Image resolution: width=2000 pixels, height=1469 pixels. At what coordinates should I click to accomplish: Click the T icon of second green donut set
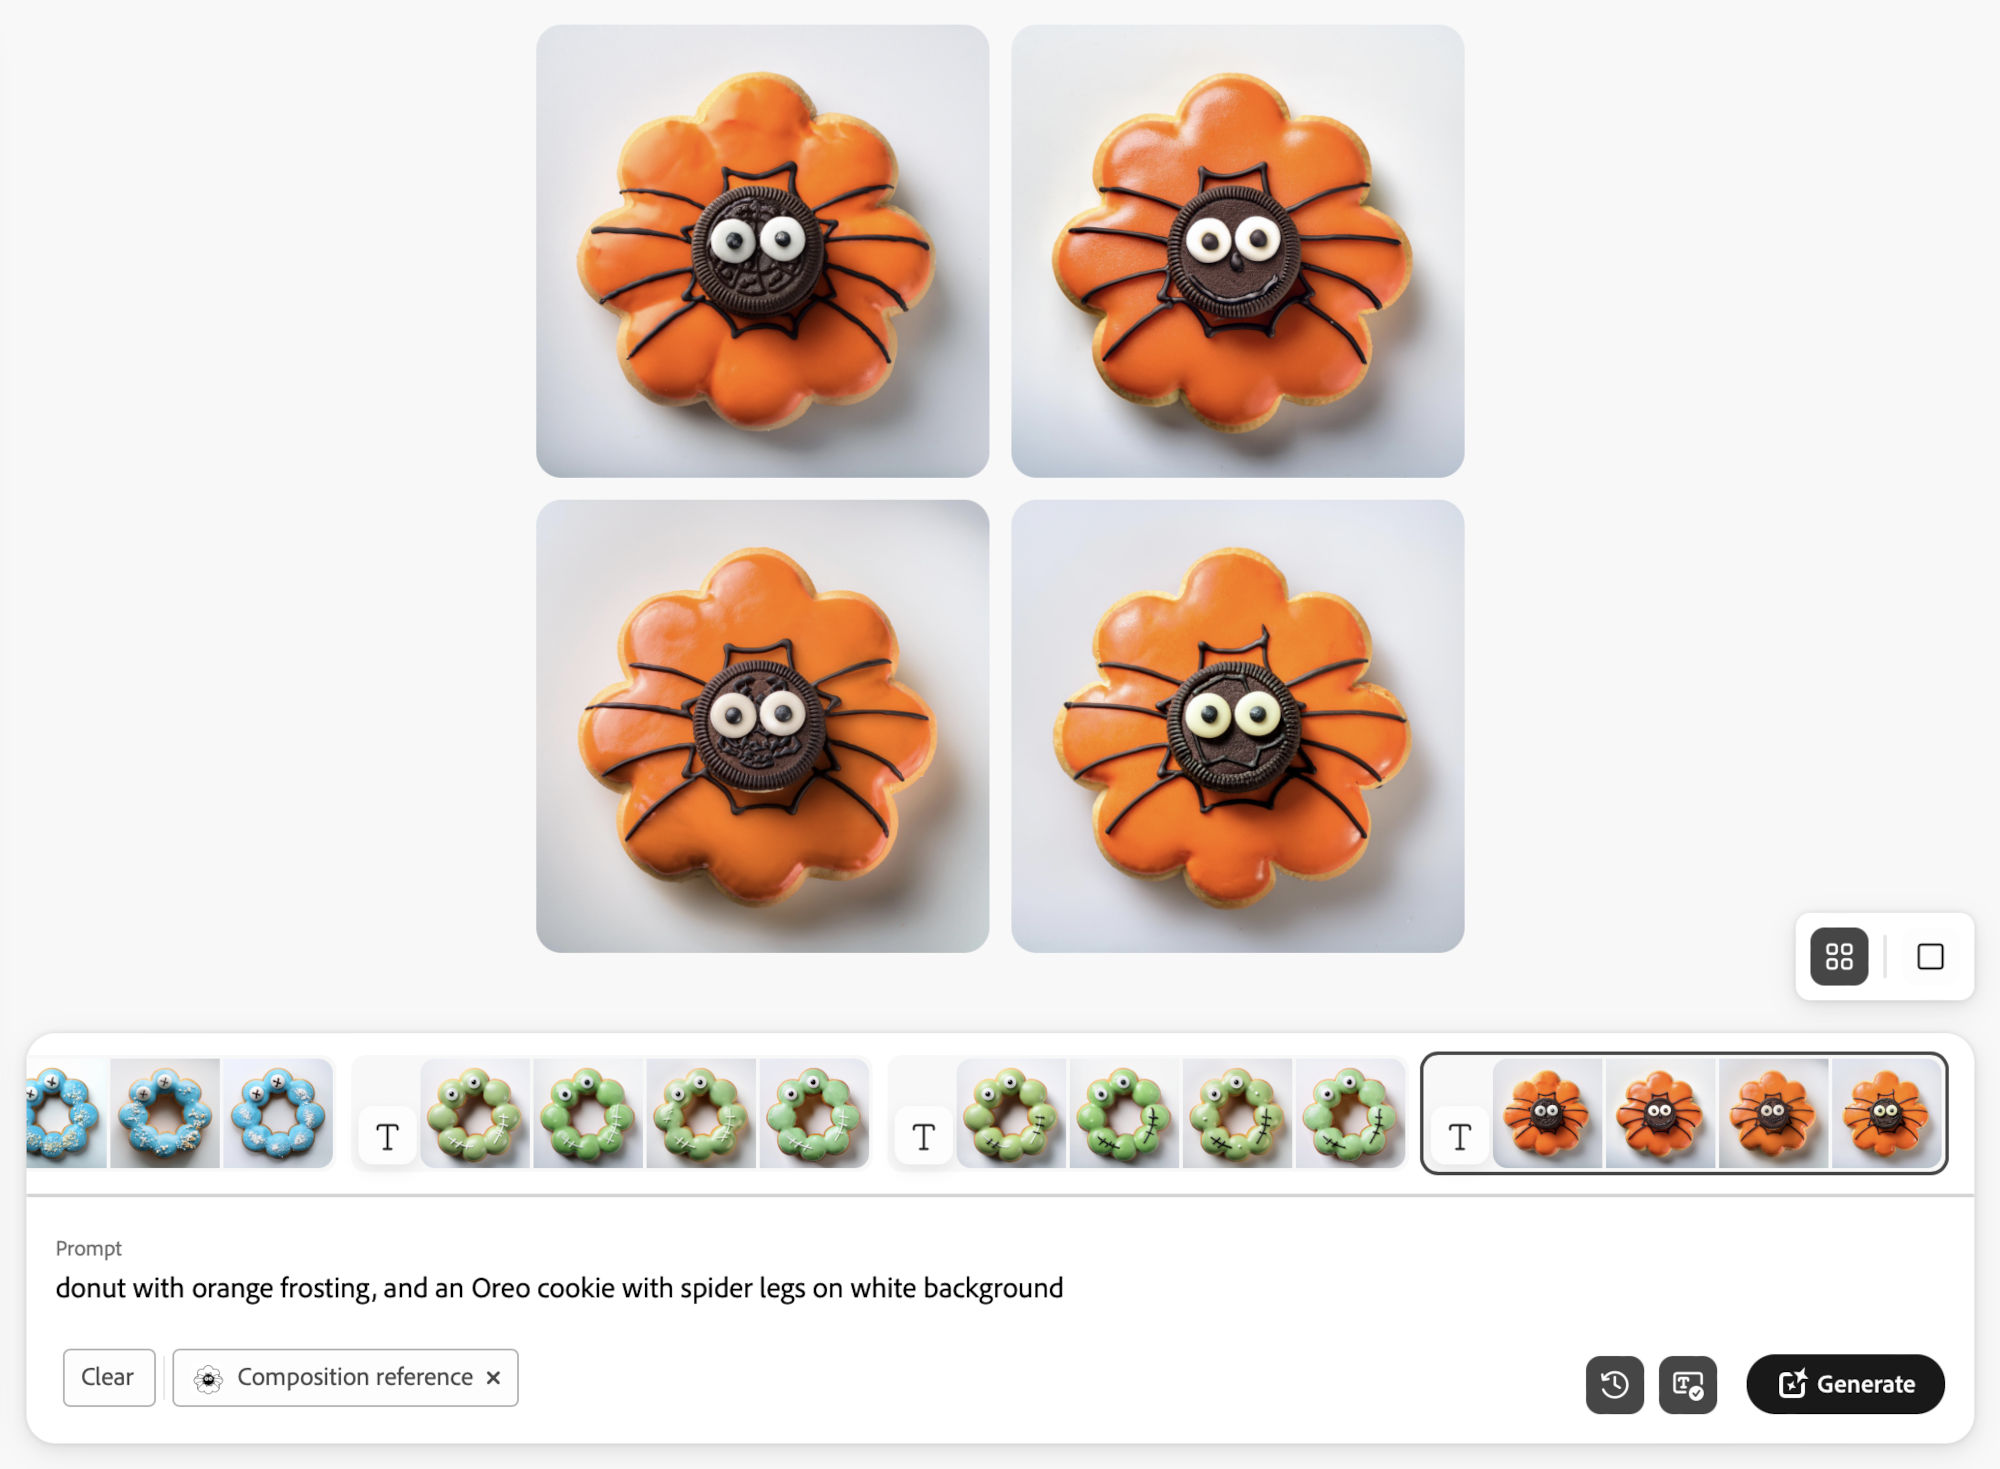(923, 1137)
